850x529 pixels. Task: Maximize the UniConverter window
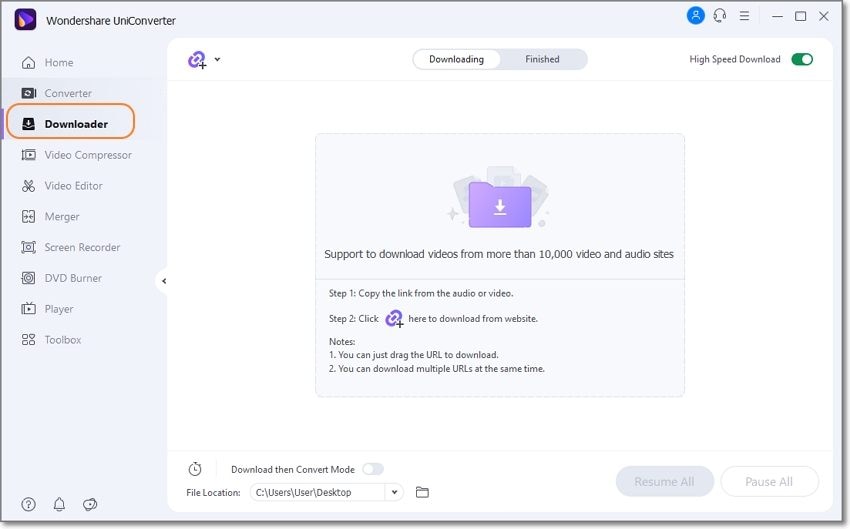pyautogui.click(x=801, y=16)
